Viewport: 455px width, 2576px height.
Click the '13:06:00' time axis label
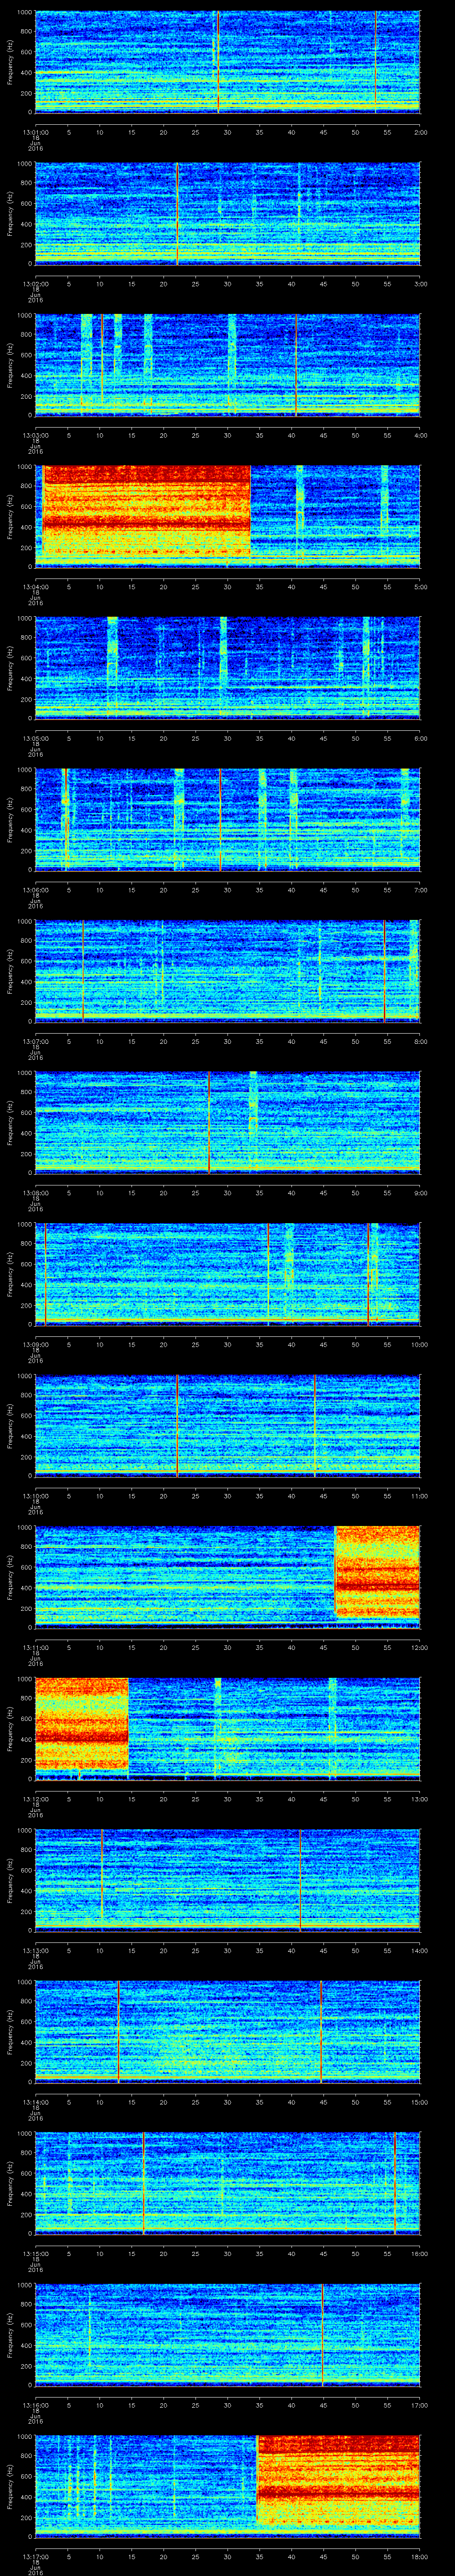point(35,891)
